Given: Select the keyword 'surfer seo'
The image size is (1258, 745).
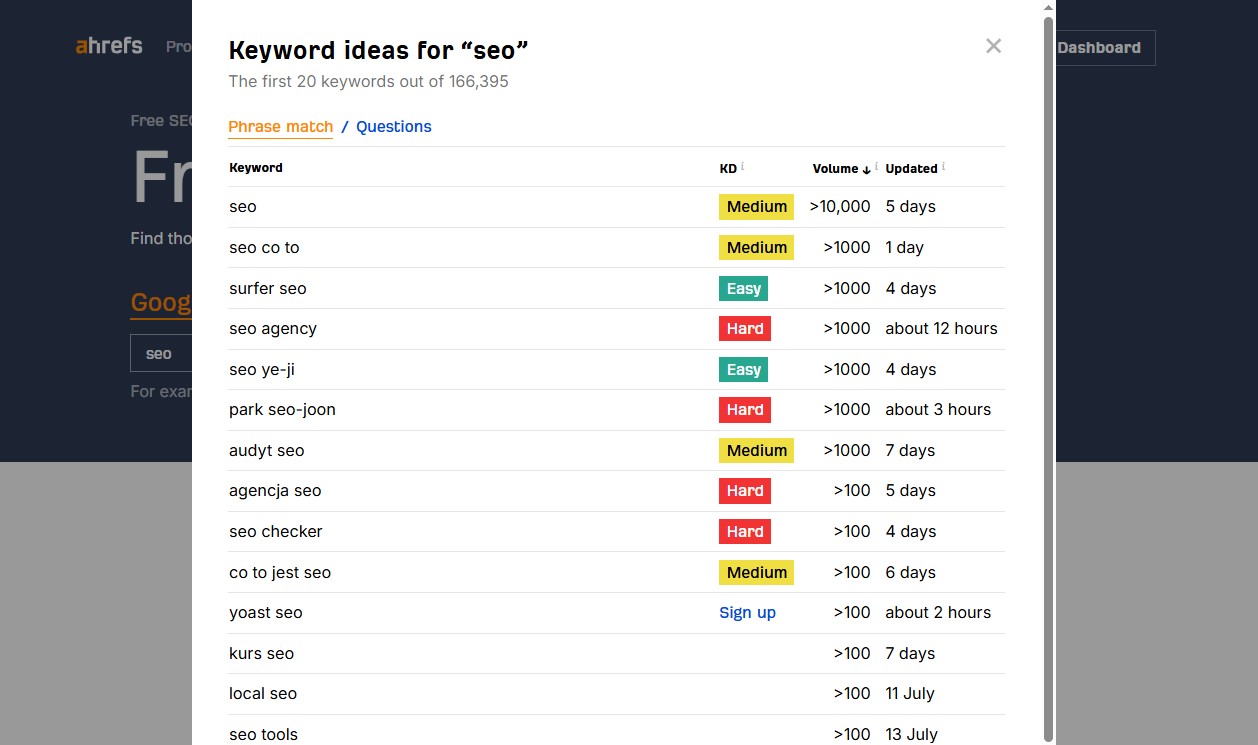Looking at the screenshot, I should [x=268, y=289].
